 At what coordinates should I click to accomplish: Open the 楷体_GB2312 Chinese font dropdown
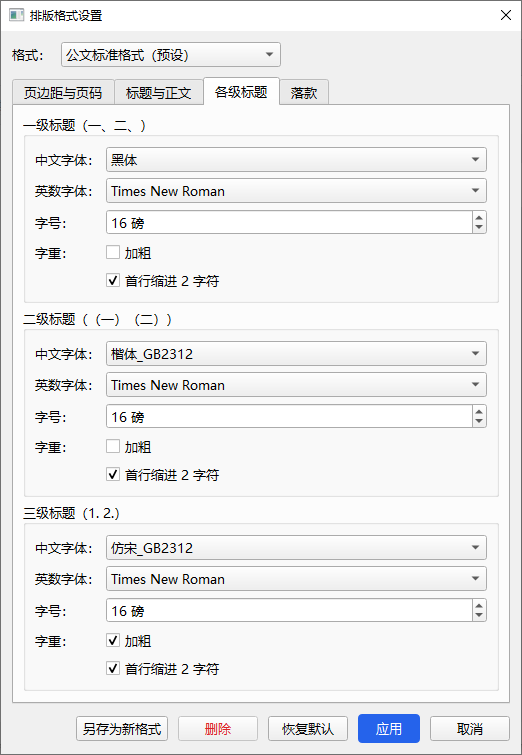click(296, 354)
